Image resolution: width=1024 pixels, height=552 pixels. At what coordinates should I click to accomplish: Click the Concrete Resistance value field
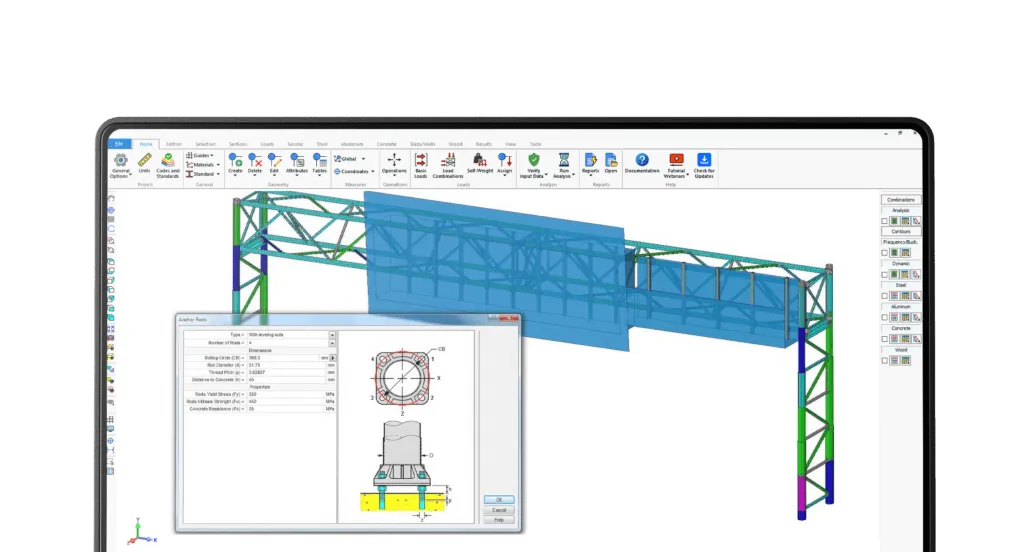pyautogui.click(x=287, y=409)
